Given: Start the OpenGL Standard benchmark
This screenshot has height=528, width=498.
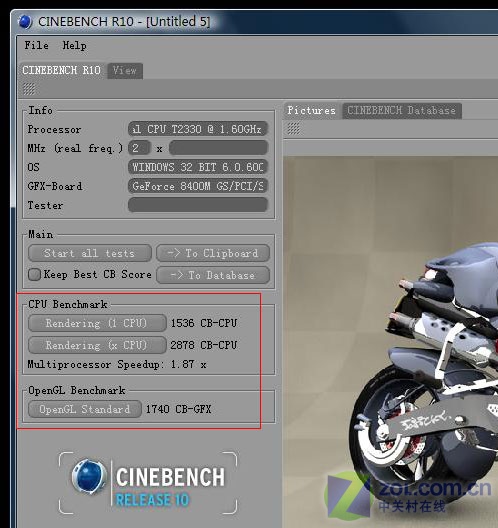Looking at the screenshot, I should pyautogui.click(x=85, y=409).
